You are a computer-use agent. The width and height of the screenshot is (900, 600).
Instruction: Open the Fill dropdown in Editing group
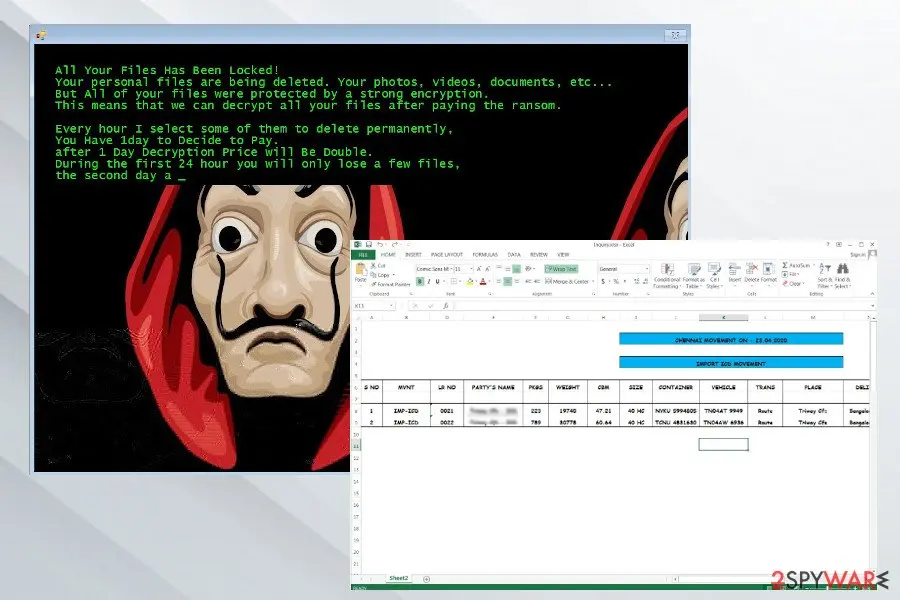click(x=792, y=274)
